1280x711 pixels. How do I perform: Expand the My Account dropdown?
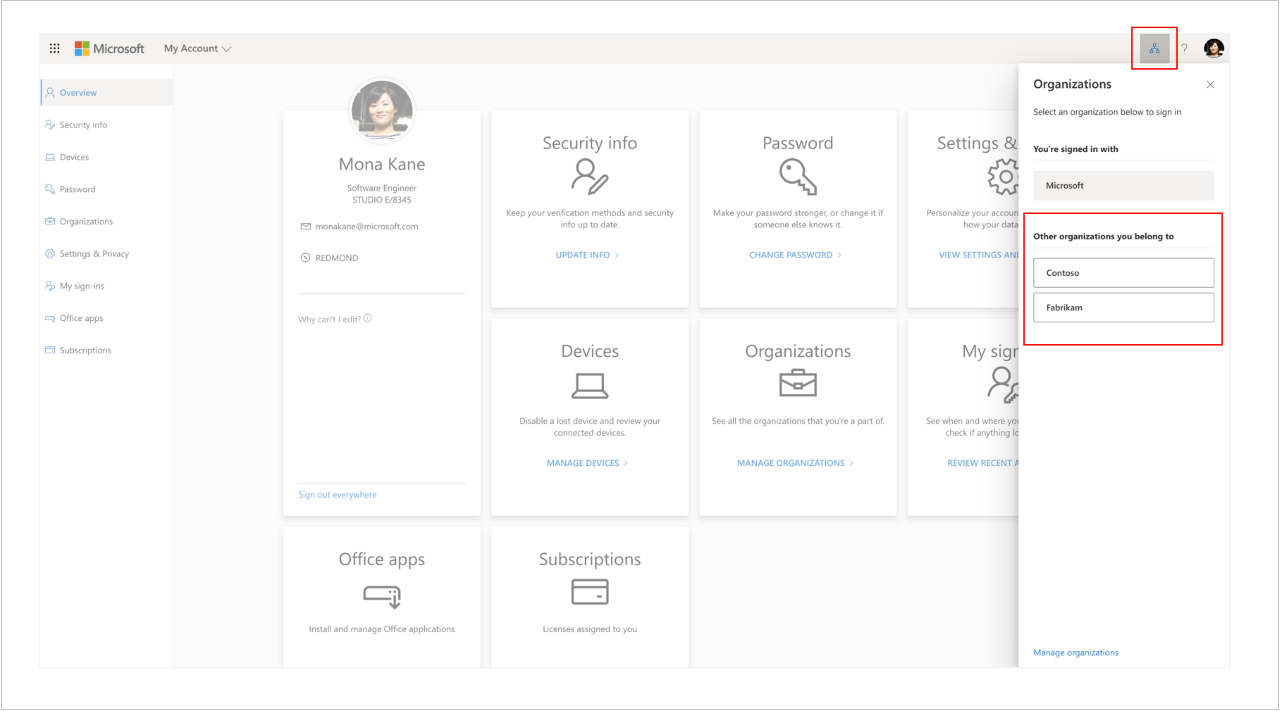[x=196, y=47]
